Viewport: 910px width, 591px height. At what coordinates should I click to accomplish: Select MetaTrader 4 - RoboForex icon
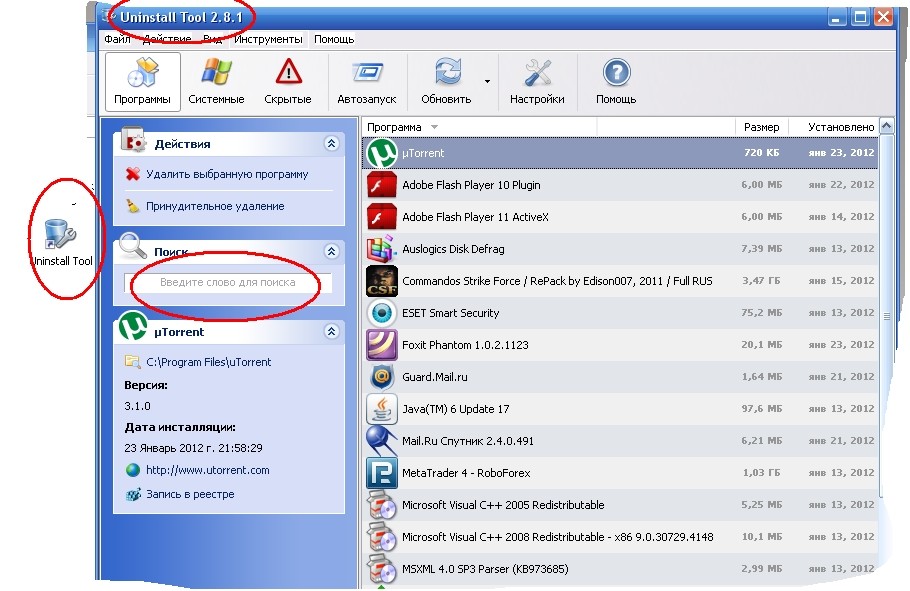pyautogui.click(x=382, y=473)
